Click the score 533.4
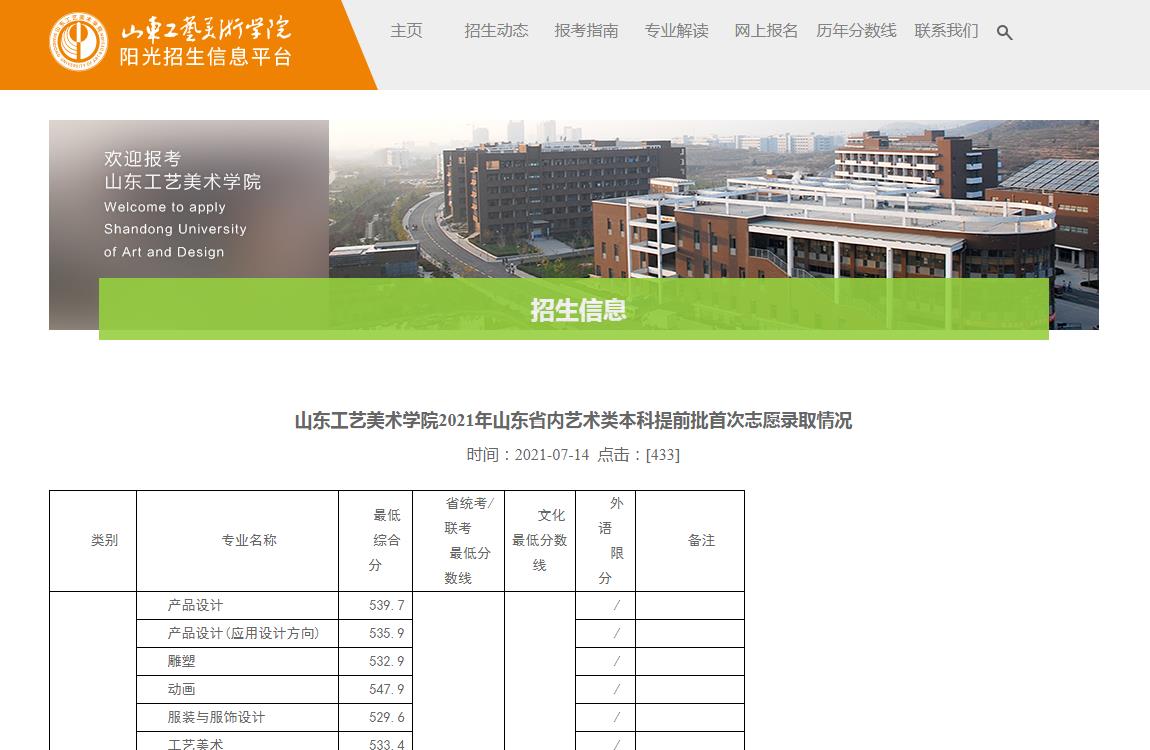This screenshot has height=750, width=1150. [x=387, y=744]
